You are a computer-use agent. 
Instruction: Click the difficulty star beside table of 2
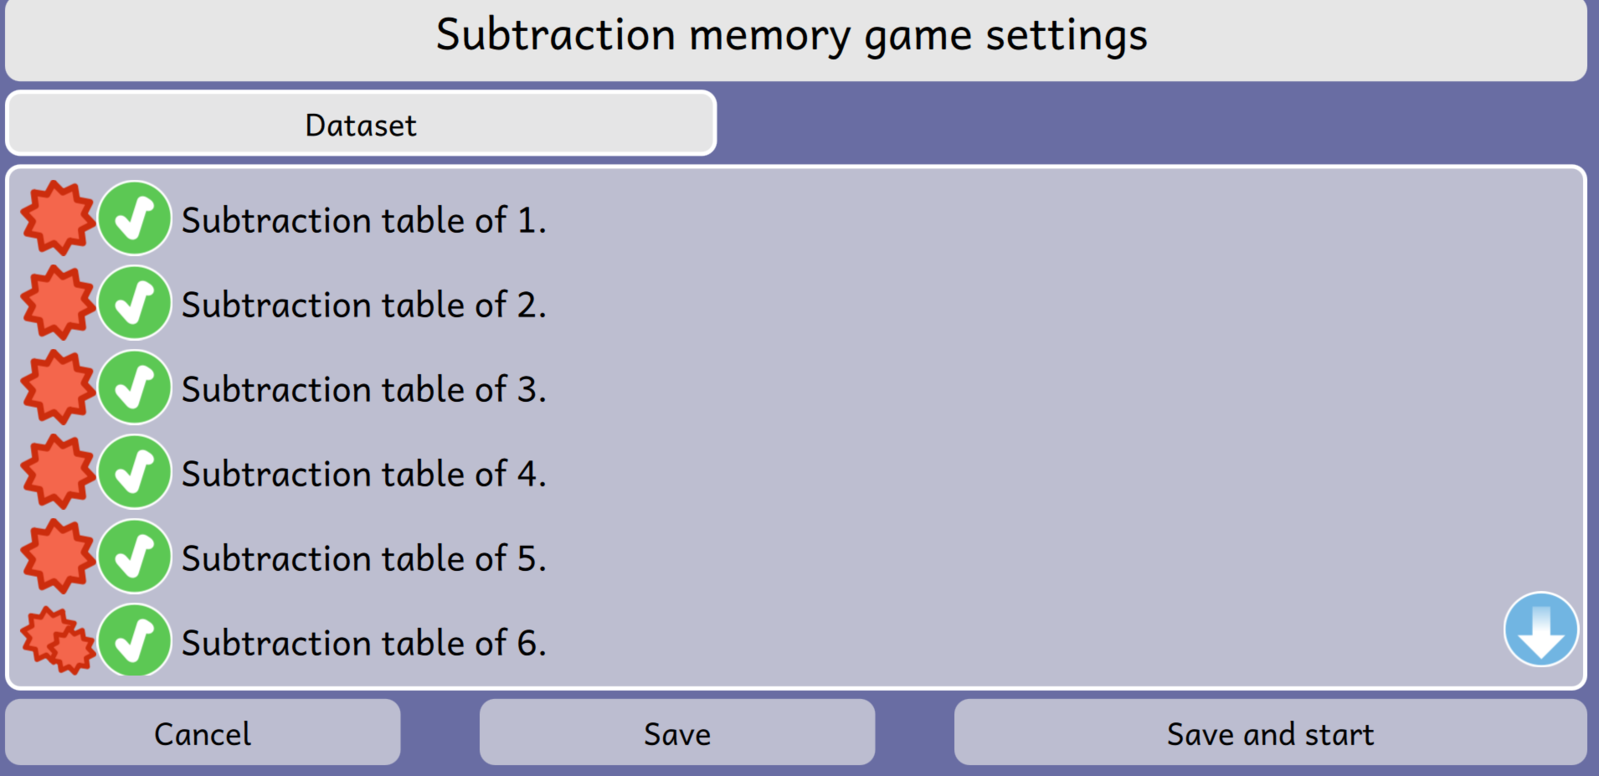58,302
